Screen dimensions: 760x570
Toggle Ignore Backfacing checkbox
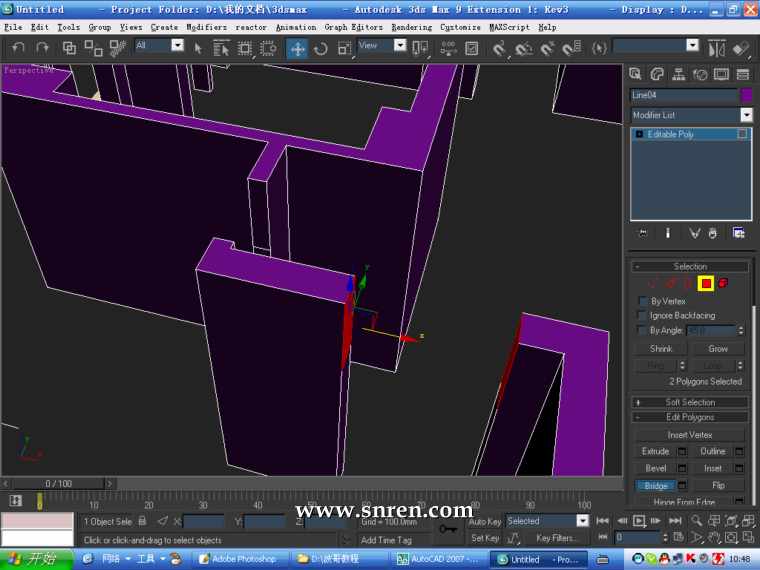pyautogui.click(x=643, y=316)
